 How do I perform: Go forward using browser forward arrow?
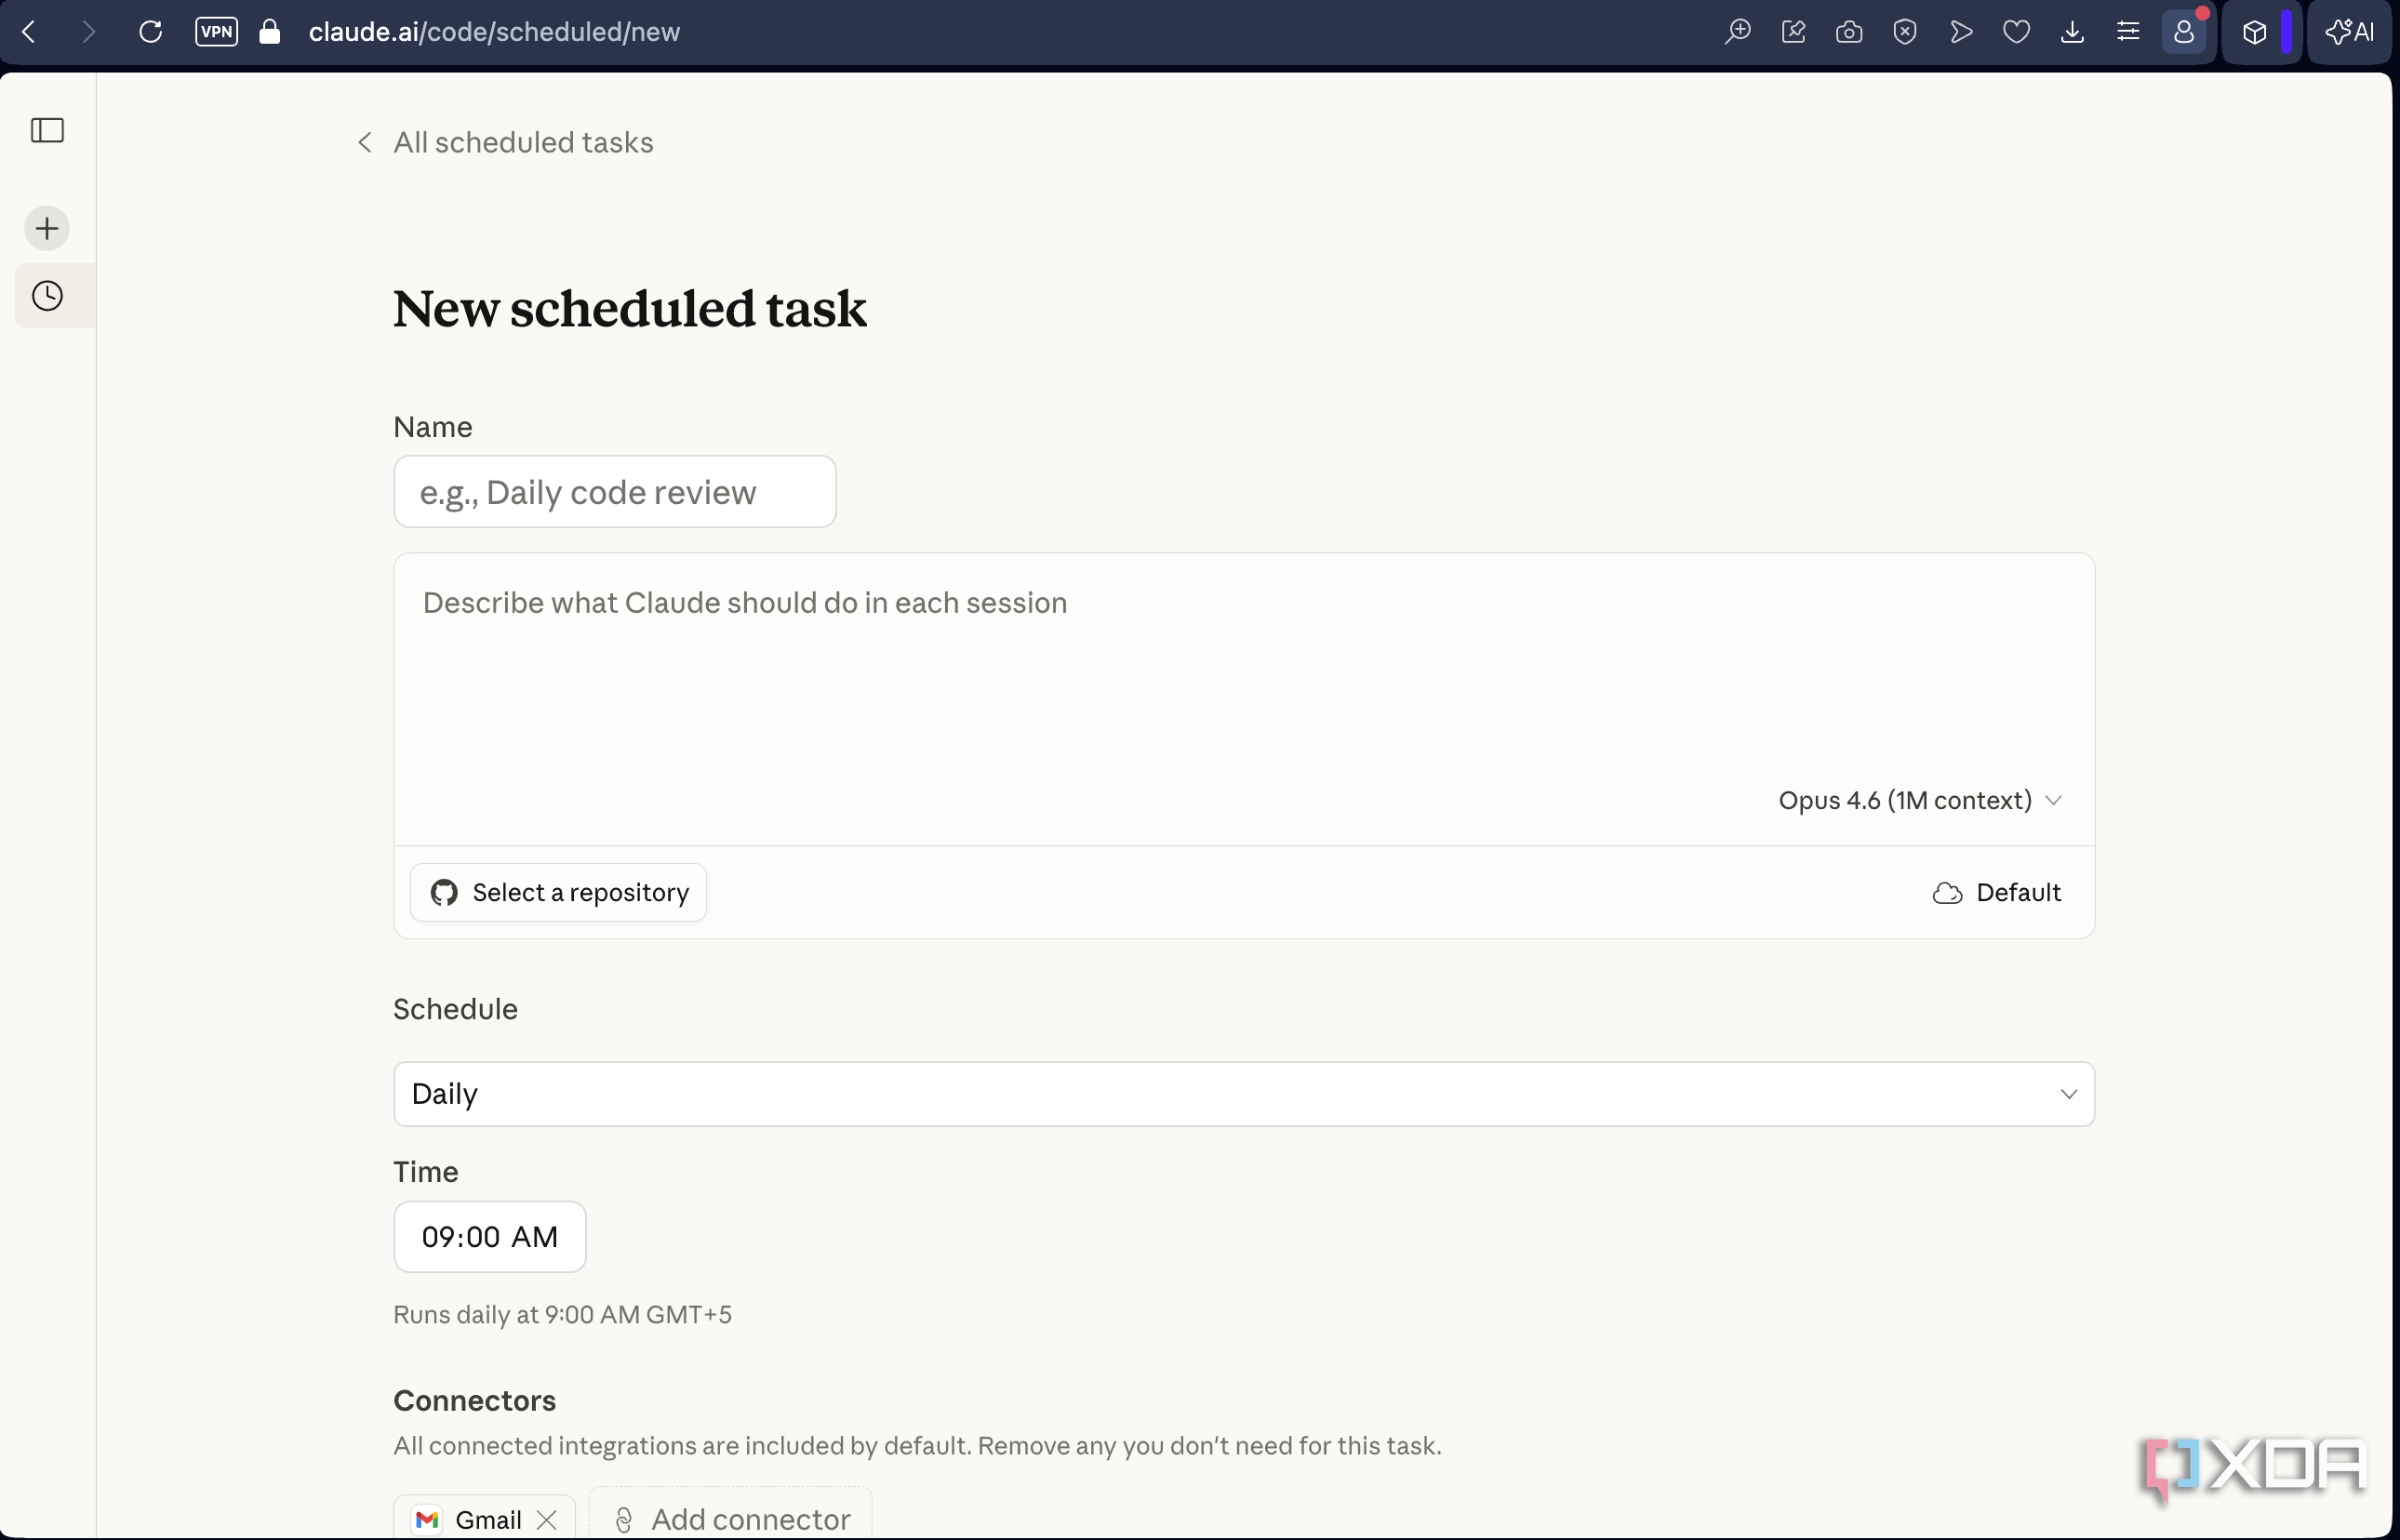point(89,32)
